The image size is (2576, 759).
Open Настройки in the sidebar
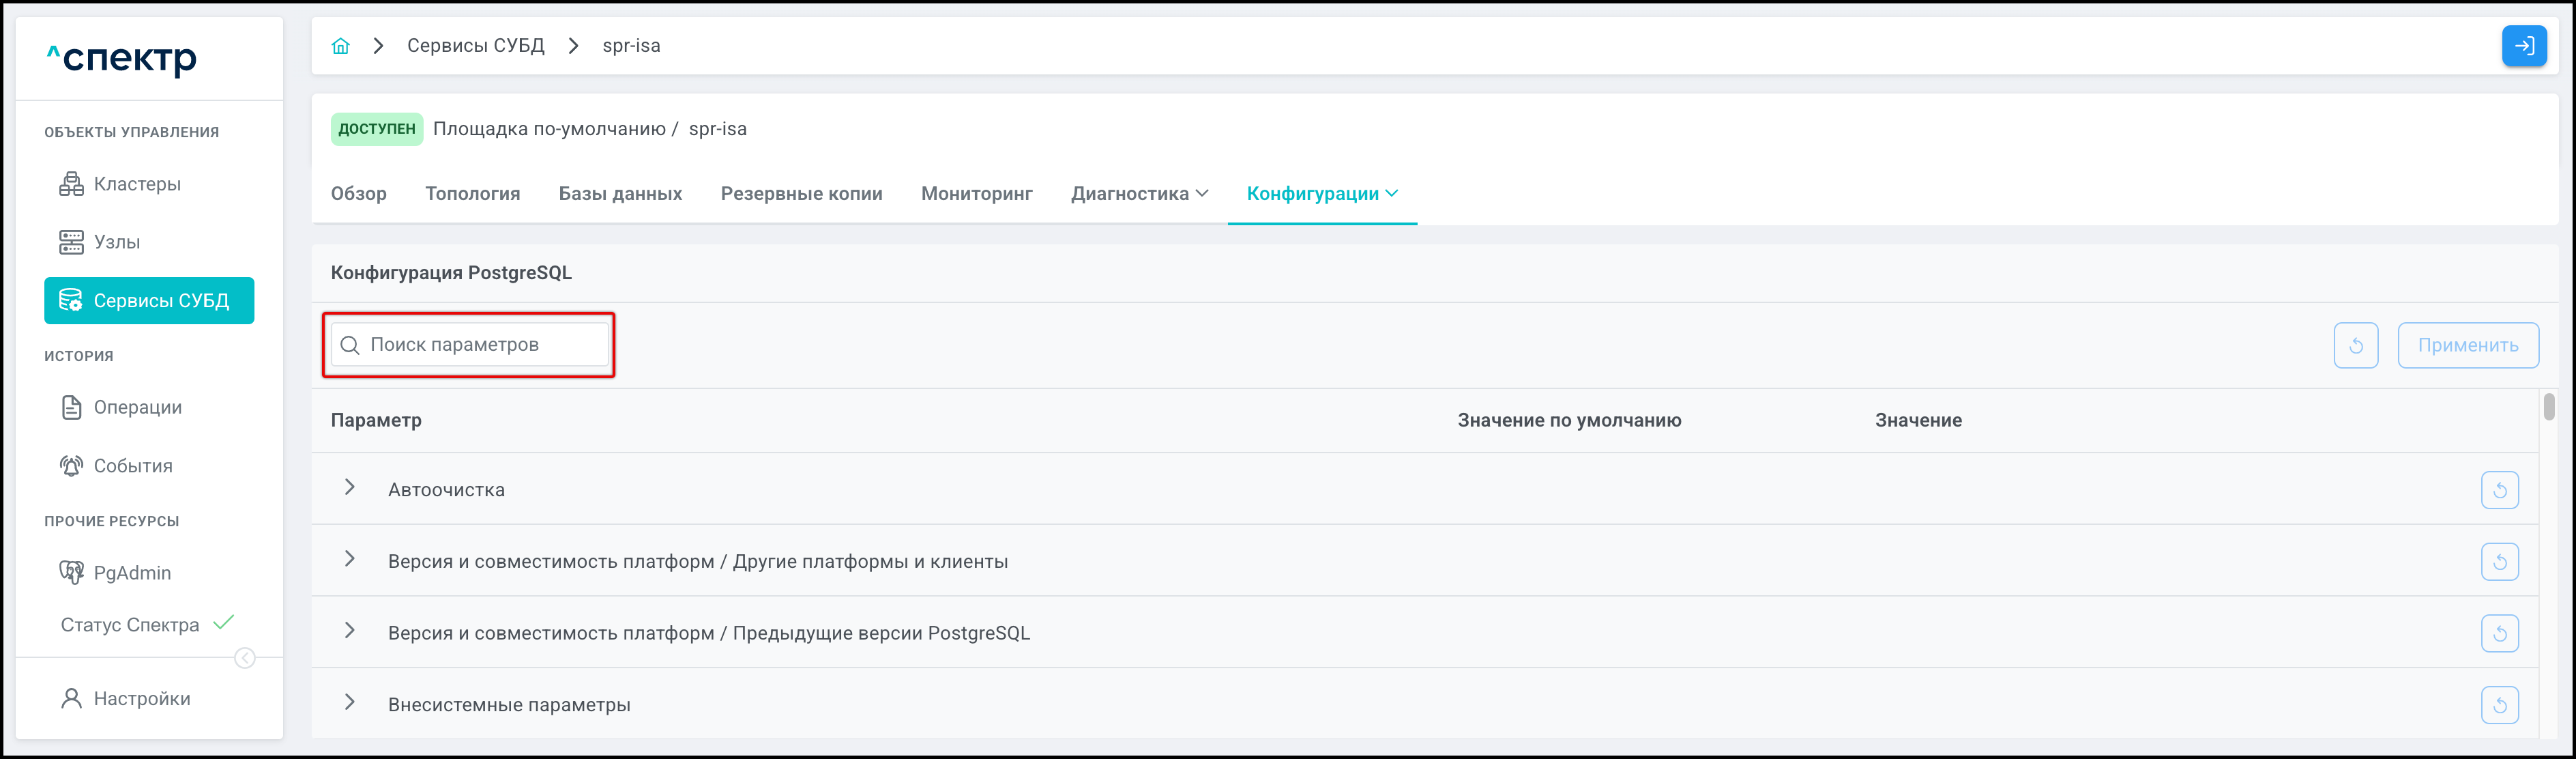click(141, 699)
